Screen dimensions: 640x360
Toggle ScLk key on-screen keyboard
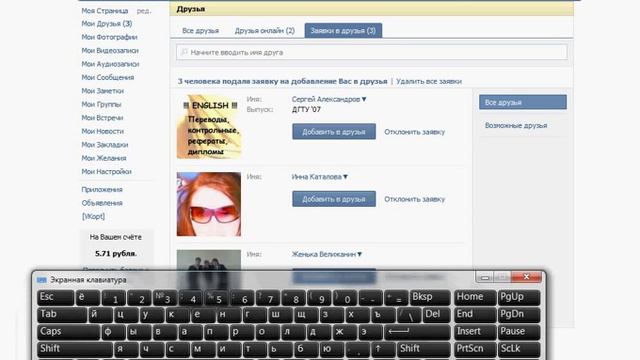click(519, 349)
